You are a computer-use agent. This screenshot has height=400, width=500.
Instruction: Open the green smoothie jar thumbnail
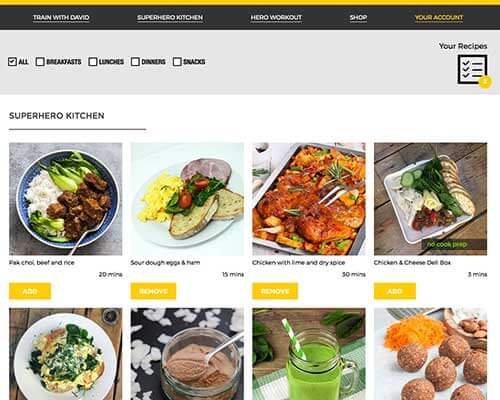tap(309, 354)
